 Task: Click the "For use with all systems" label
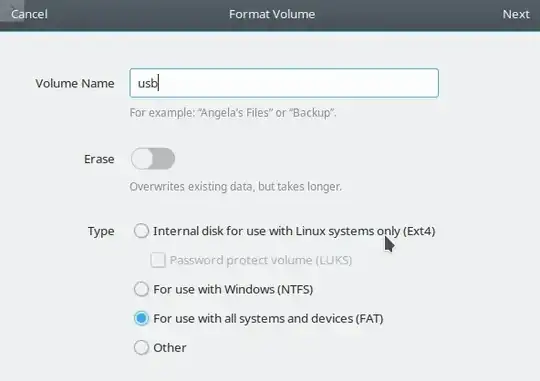(x=268, y=319)
